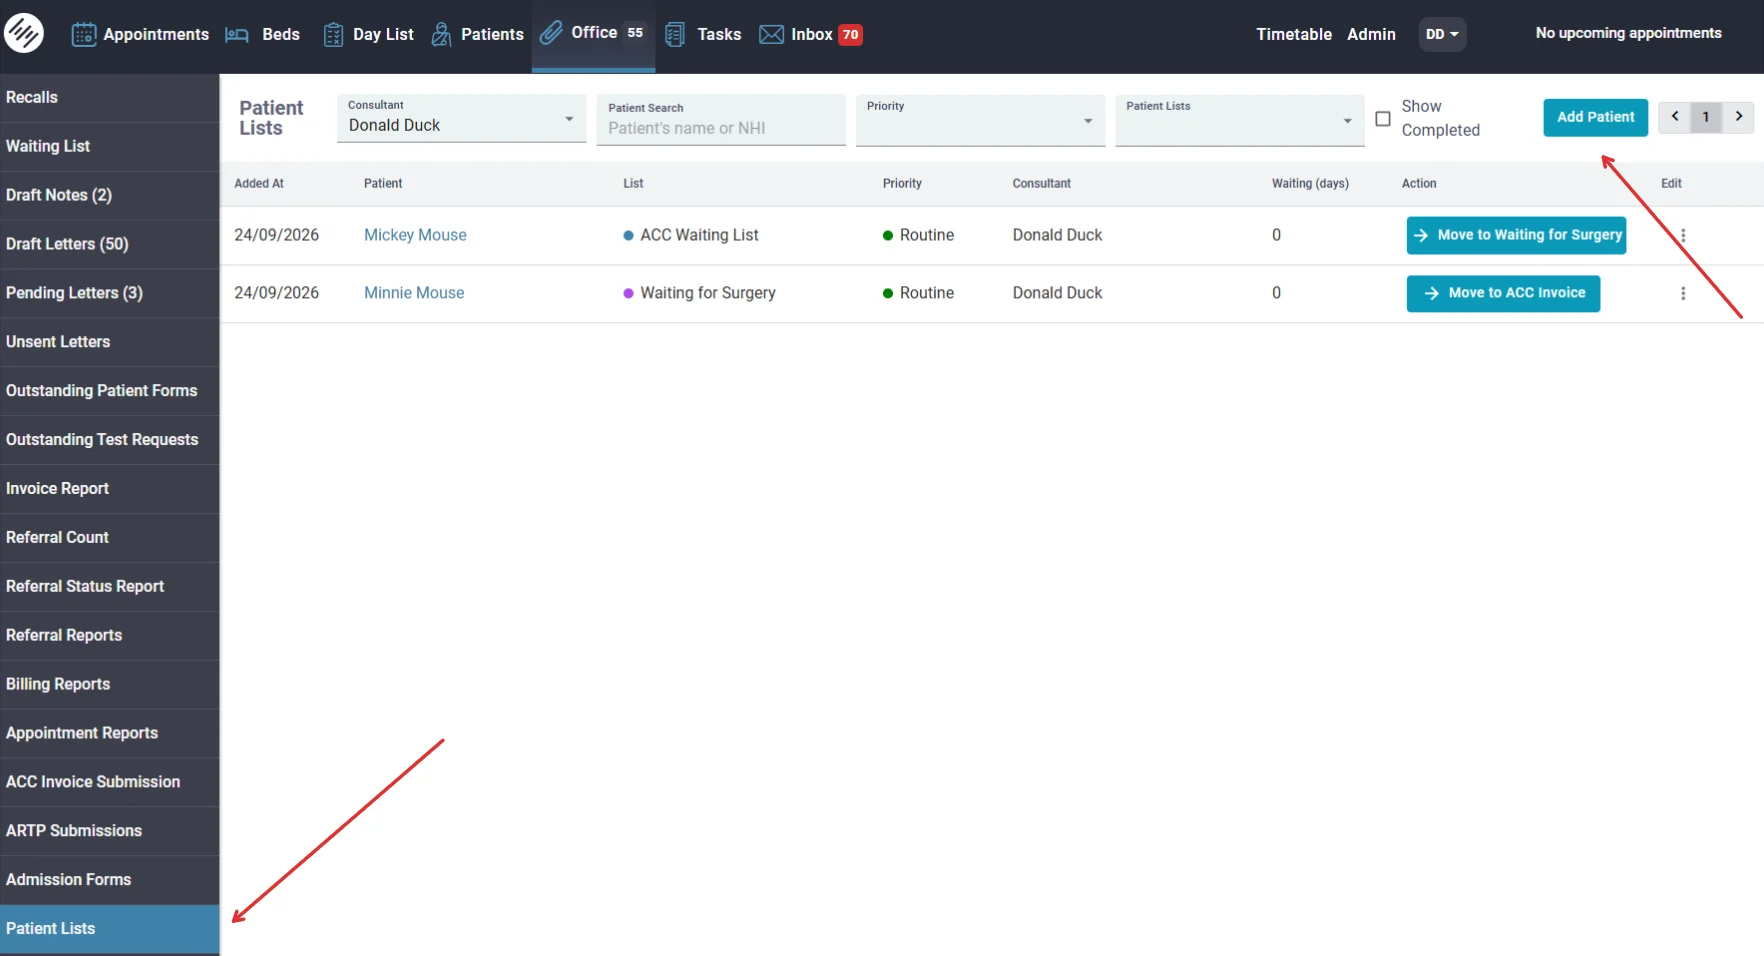Open Pending Letters (3) in sidebar

(x=110, y=293)
